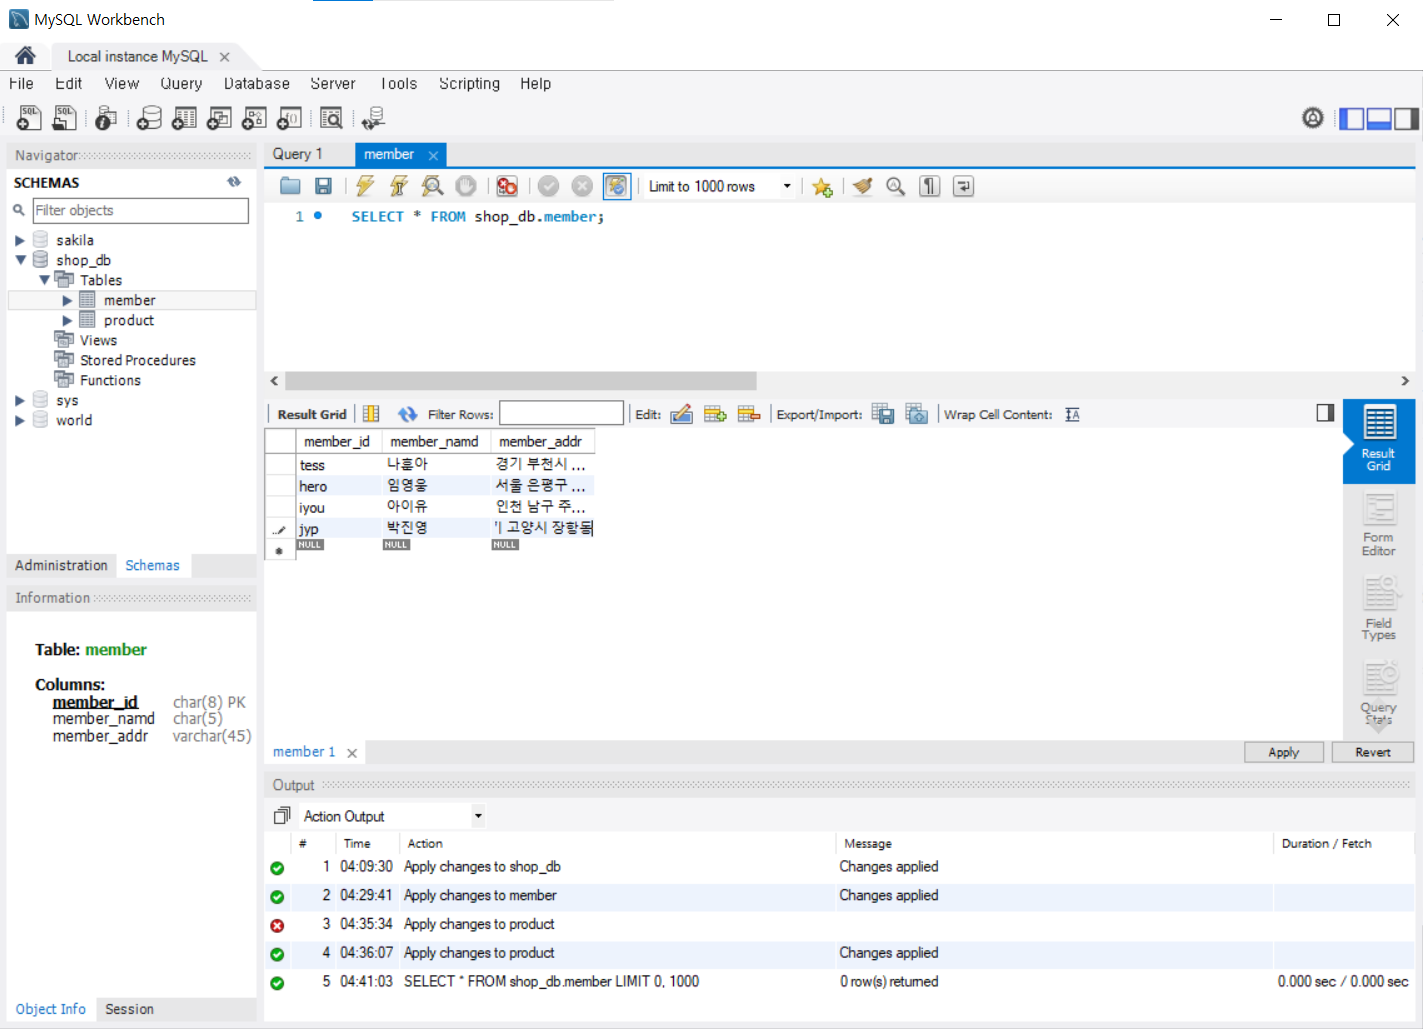
Task: Expand the sys schema
Action: tap(19, 400)
